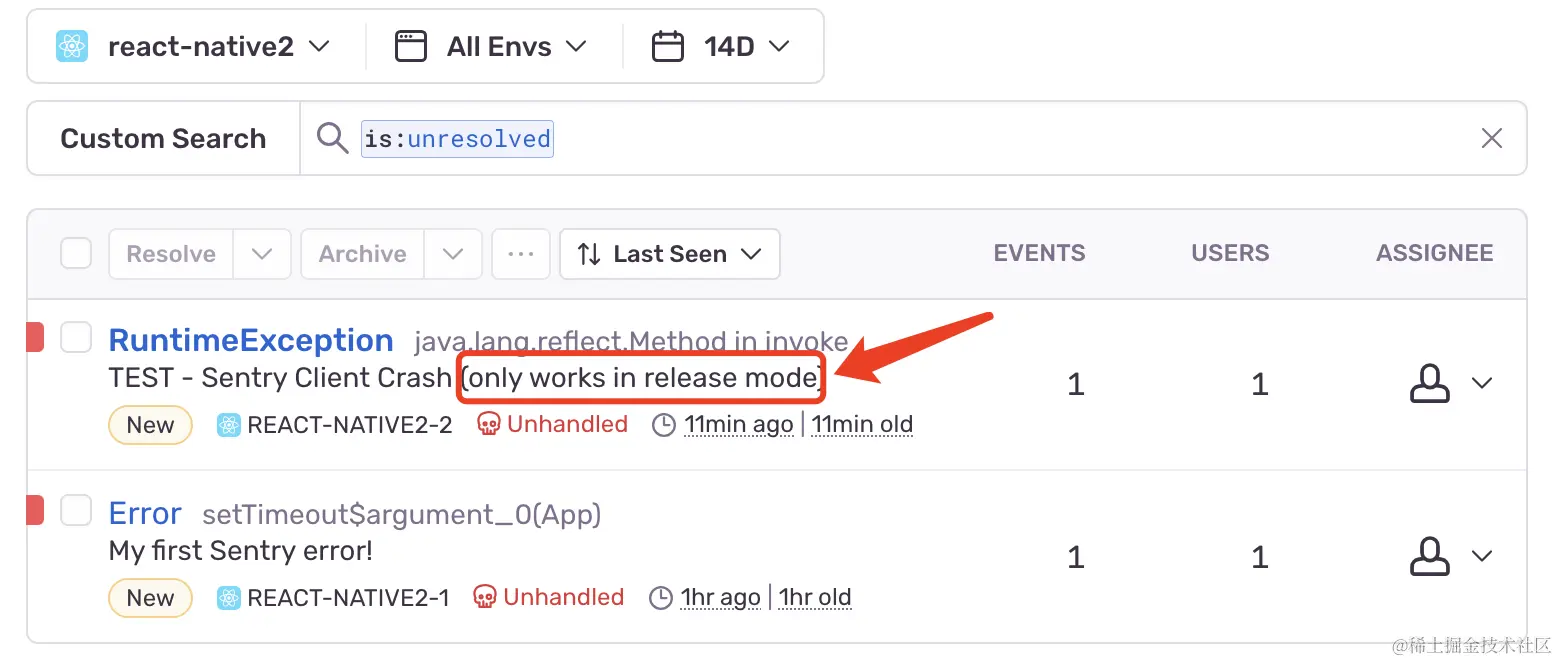Screen dimensions: 1558x662
Task: Expand the Resolve button dropdown chevron
Action: (262, 254)
